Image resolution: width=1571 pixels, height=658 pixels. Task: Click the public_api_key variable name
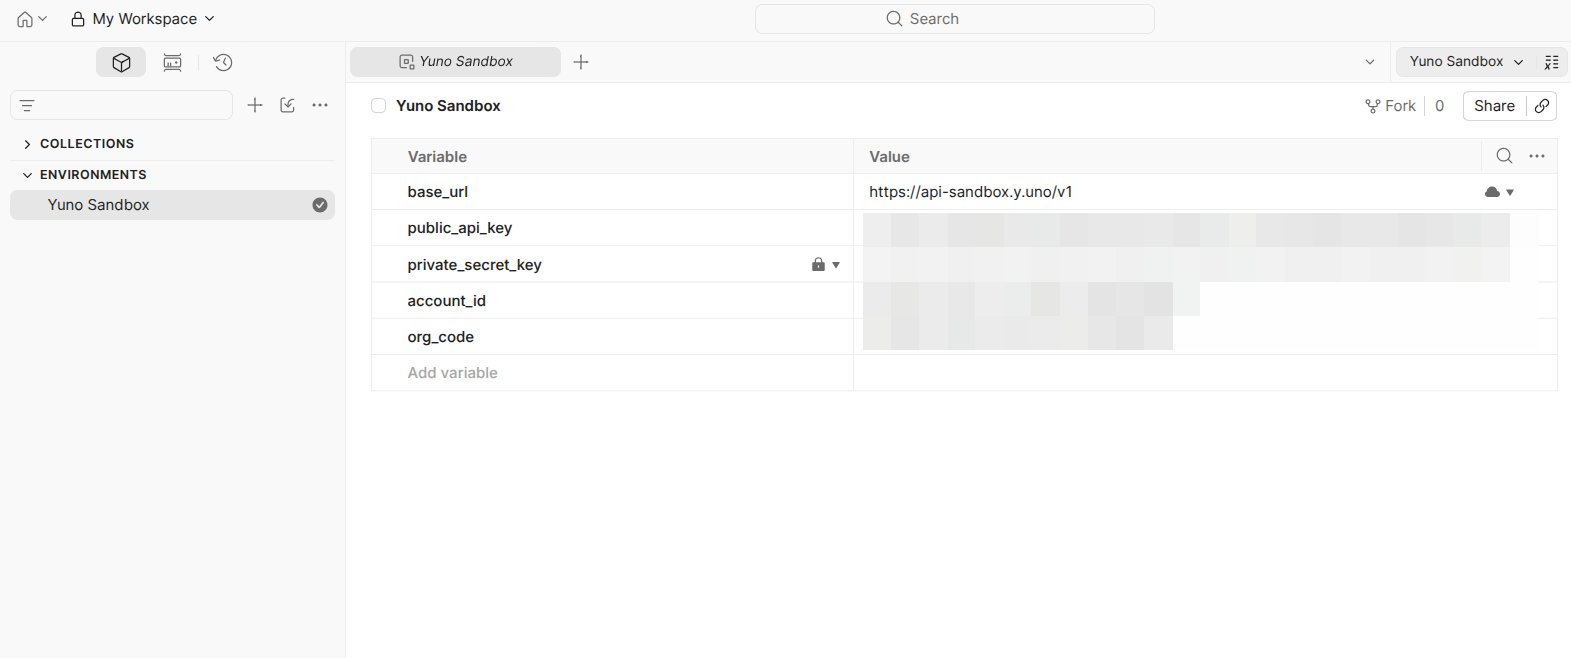460,228
